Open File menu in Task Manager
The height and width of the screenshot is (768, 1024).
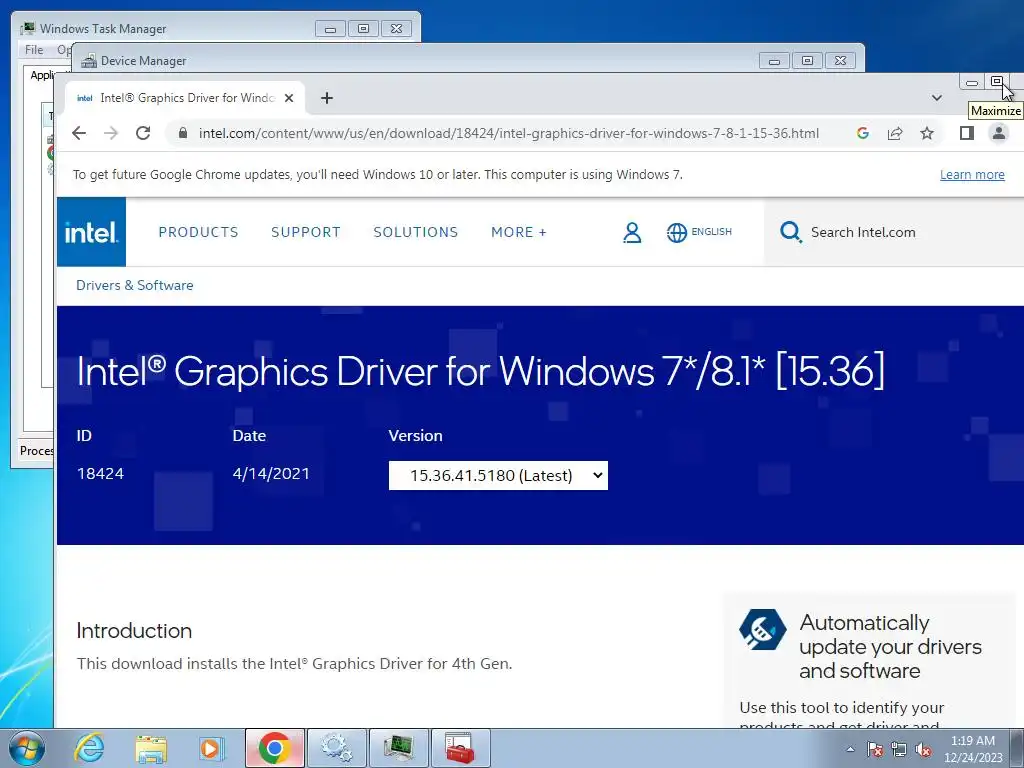point(34,50)
